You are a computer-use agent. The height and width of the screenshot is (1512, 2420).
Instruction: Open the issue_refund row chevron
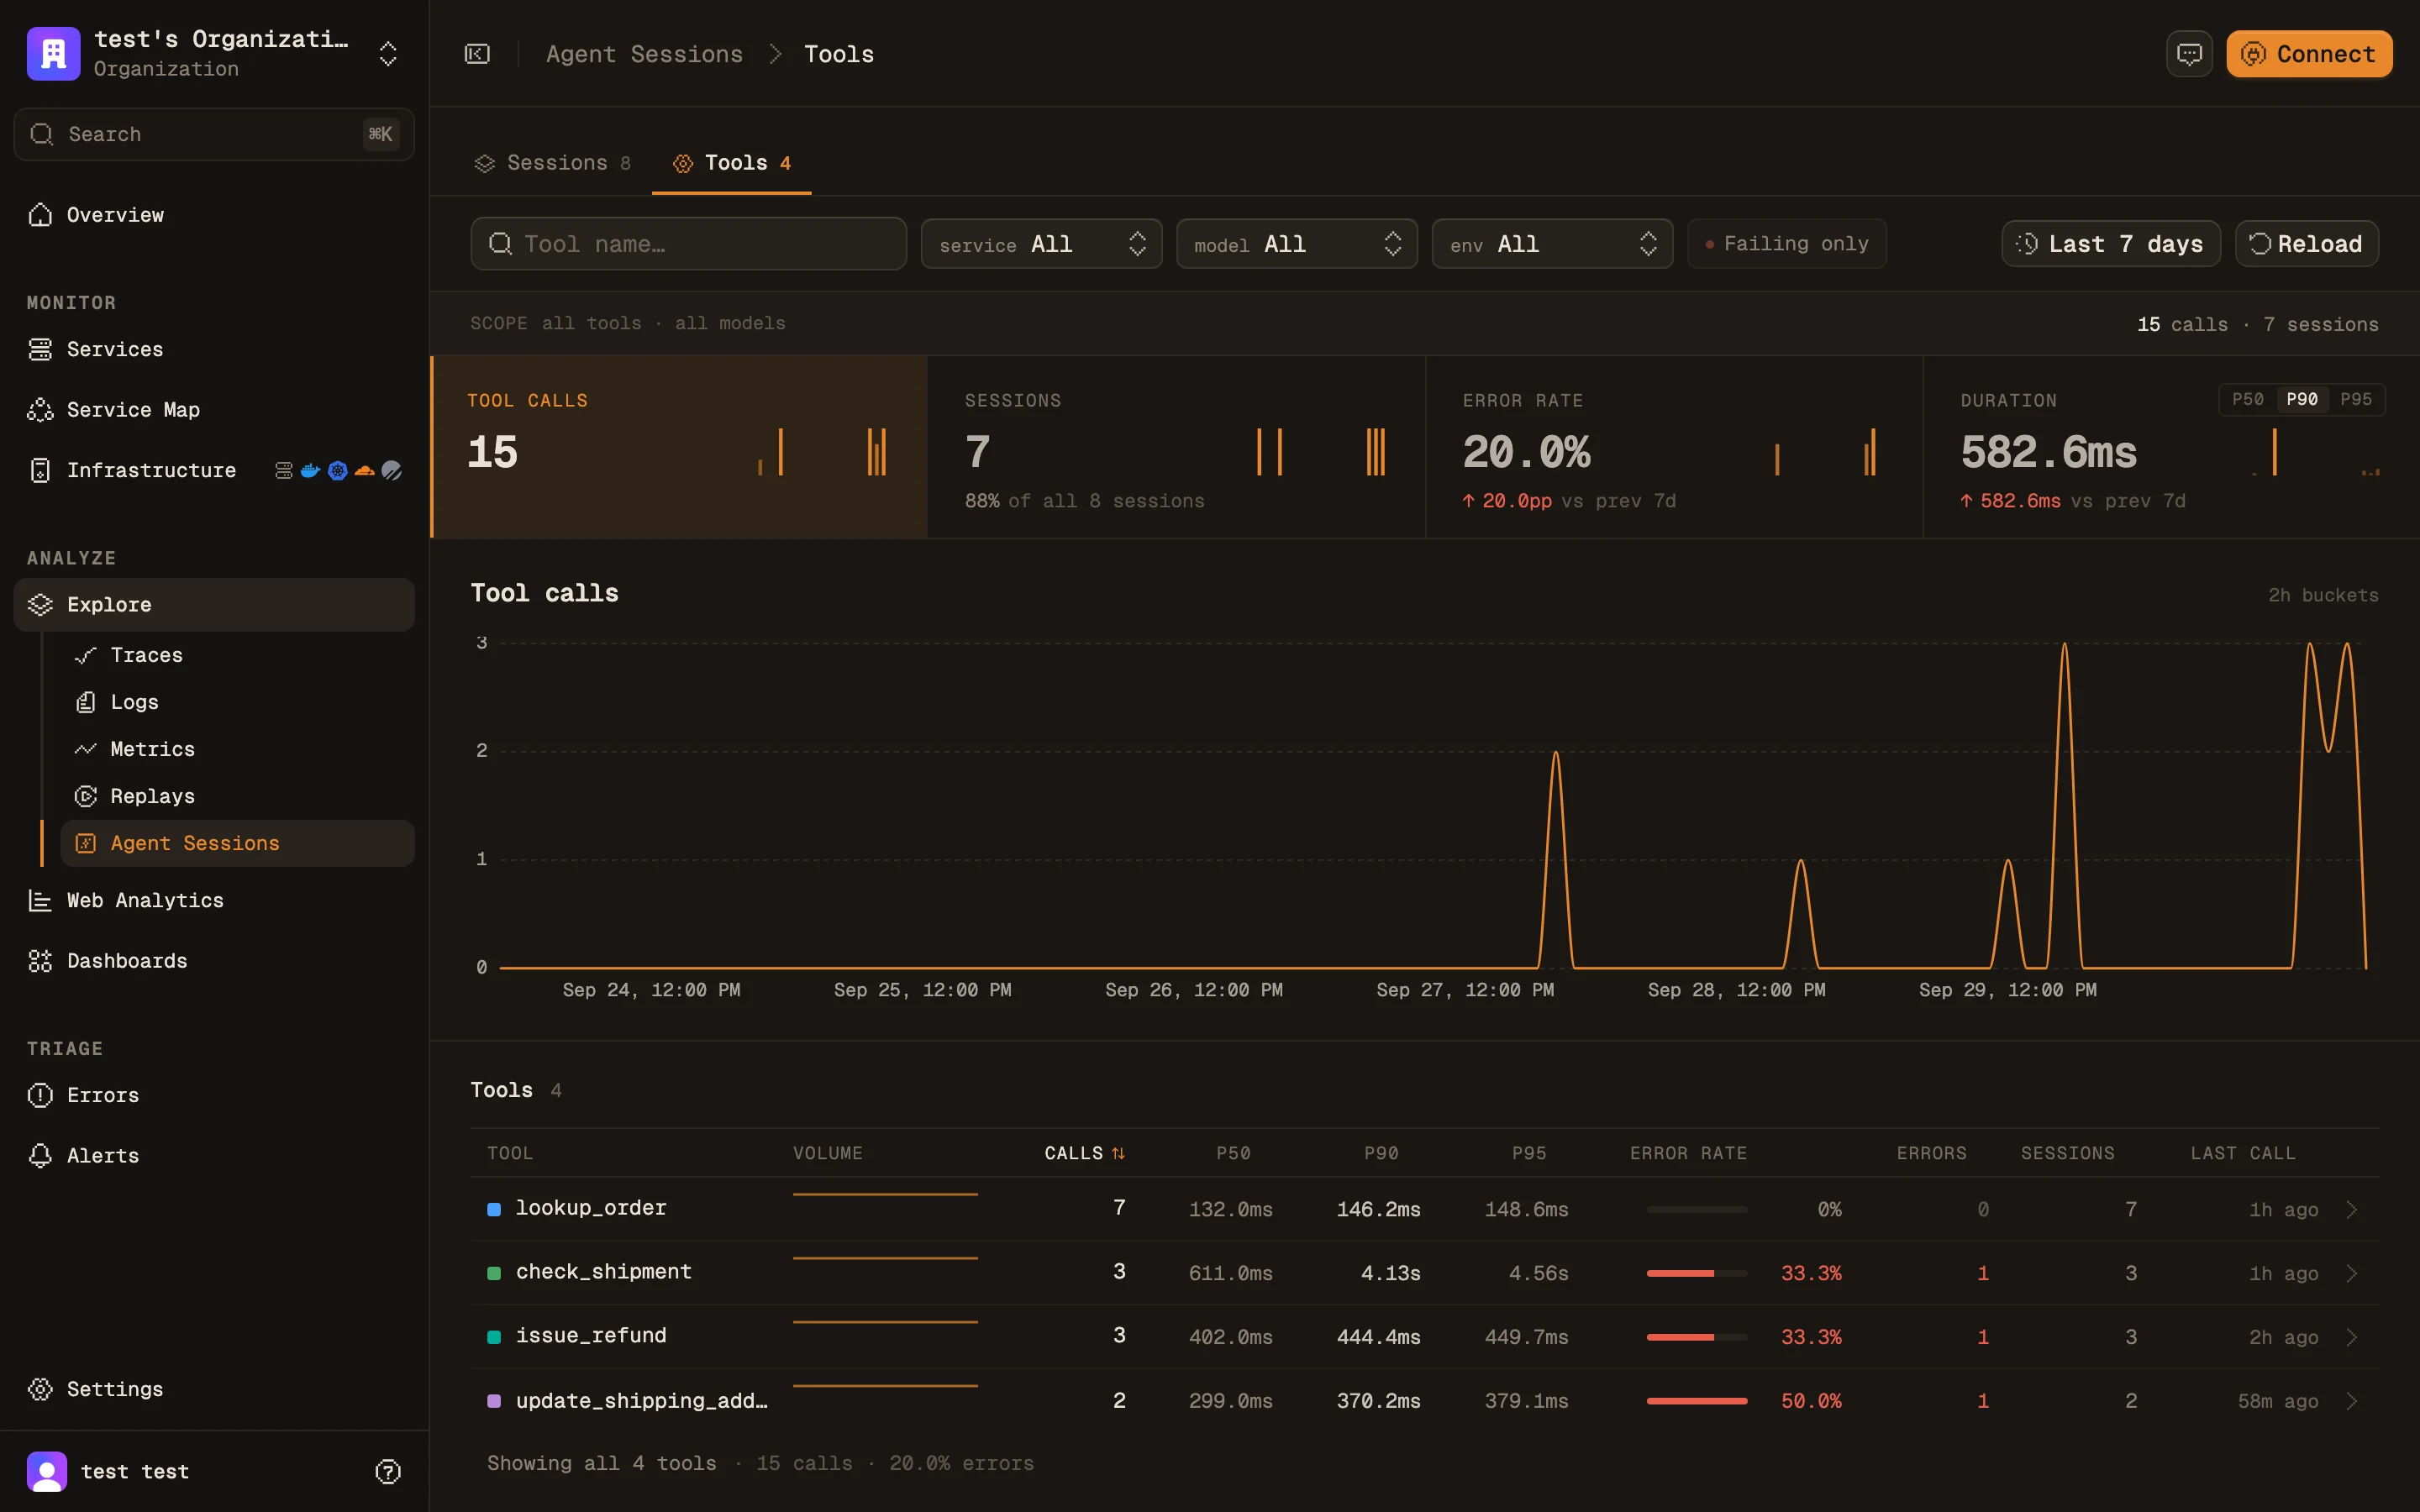pos(2352,1337)
